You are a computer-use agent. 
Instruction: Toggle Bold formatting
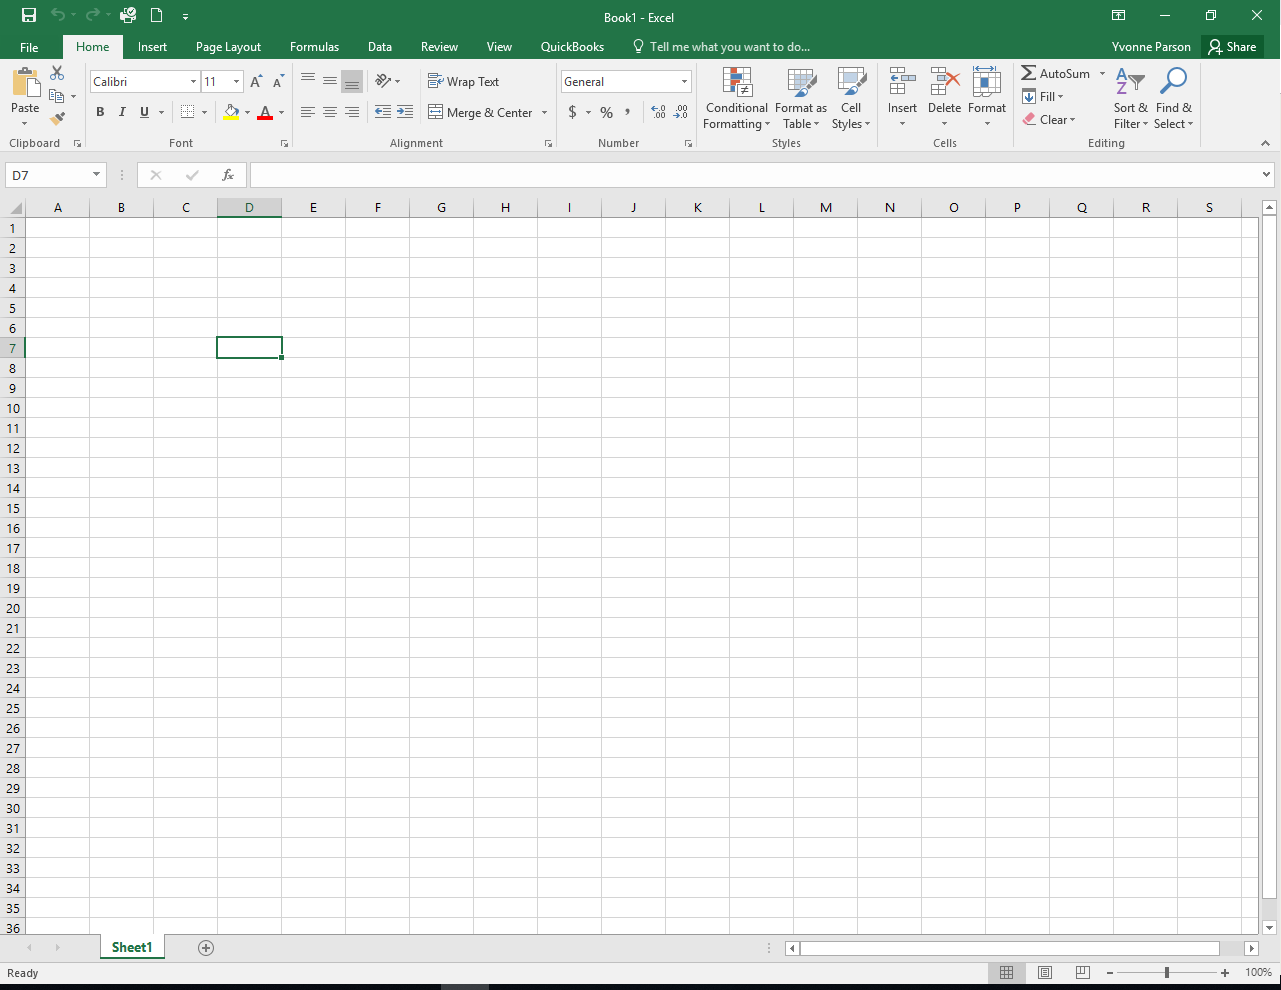coord(100,112)
